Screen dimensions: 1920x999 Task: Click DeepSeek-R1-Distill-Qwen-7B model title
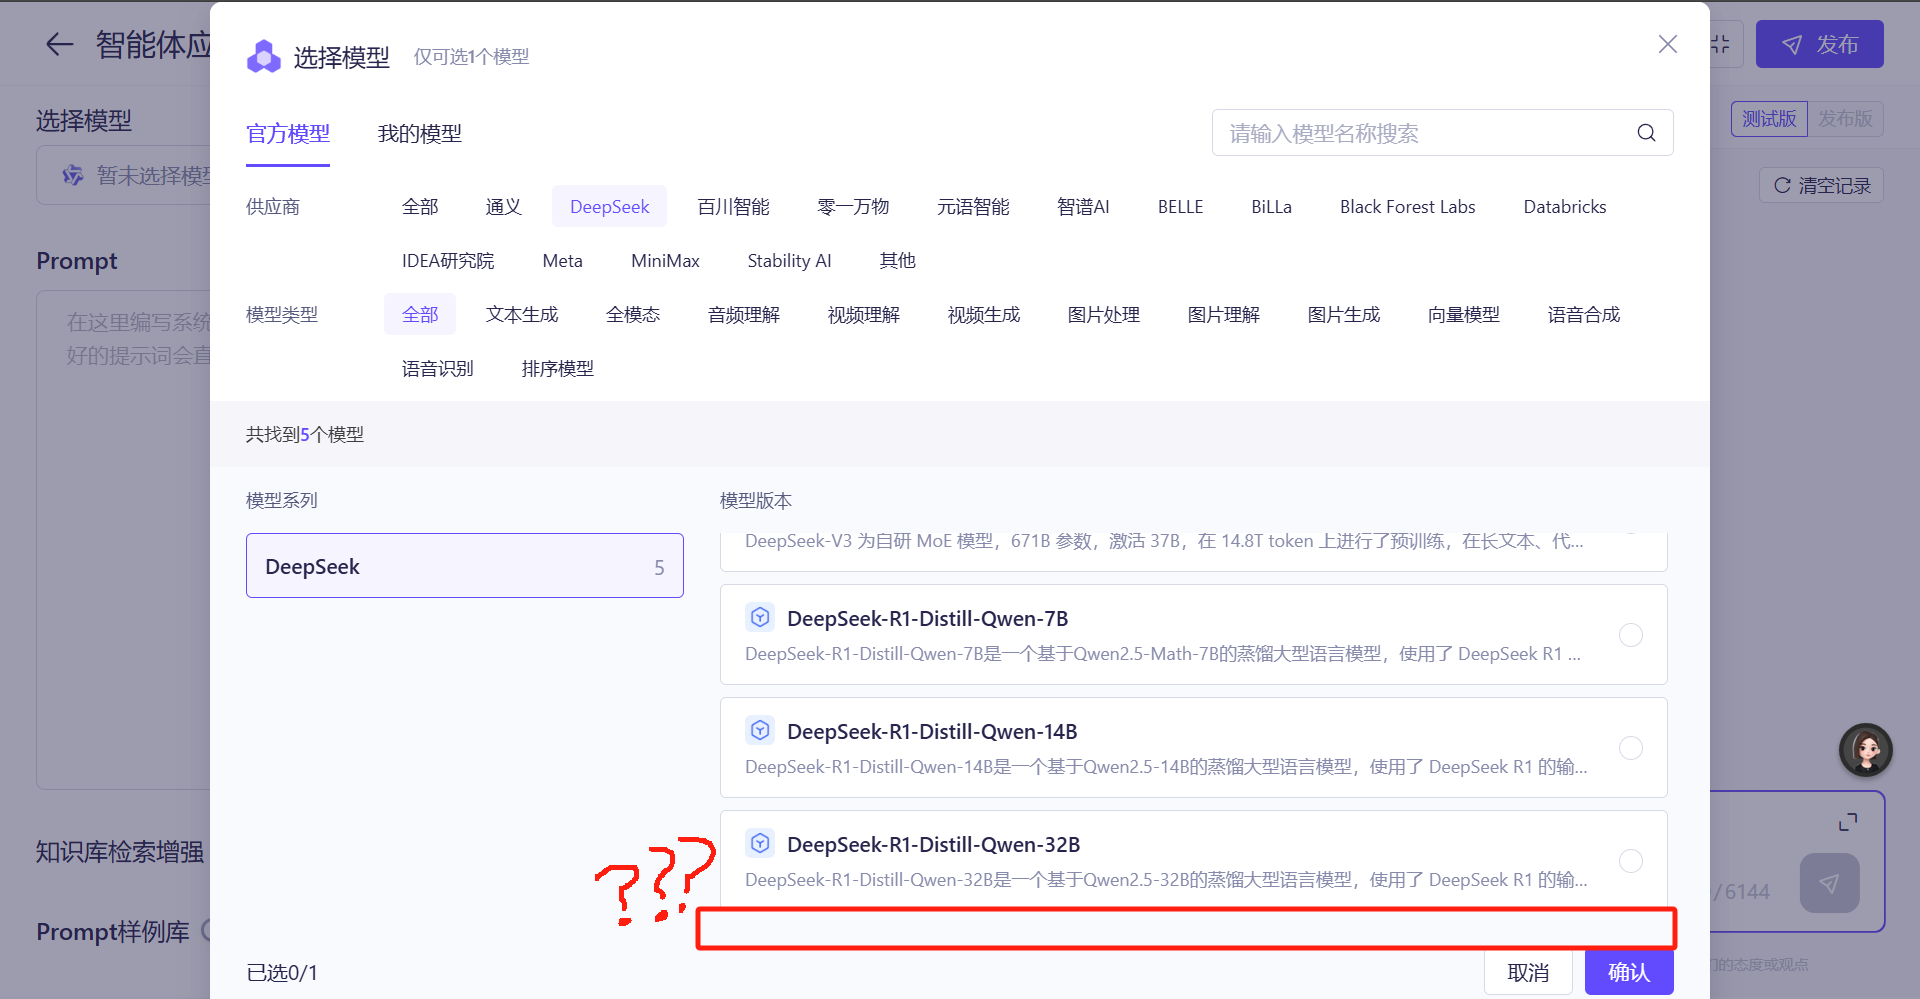(928, 618)
